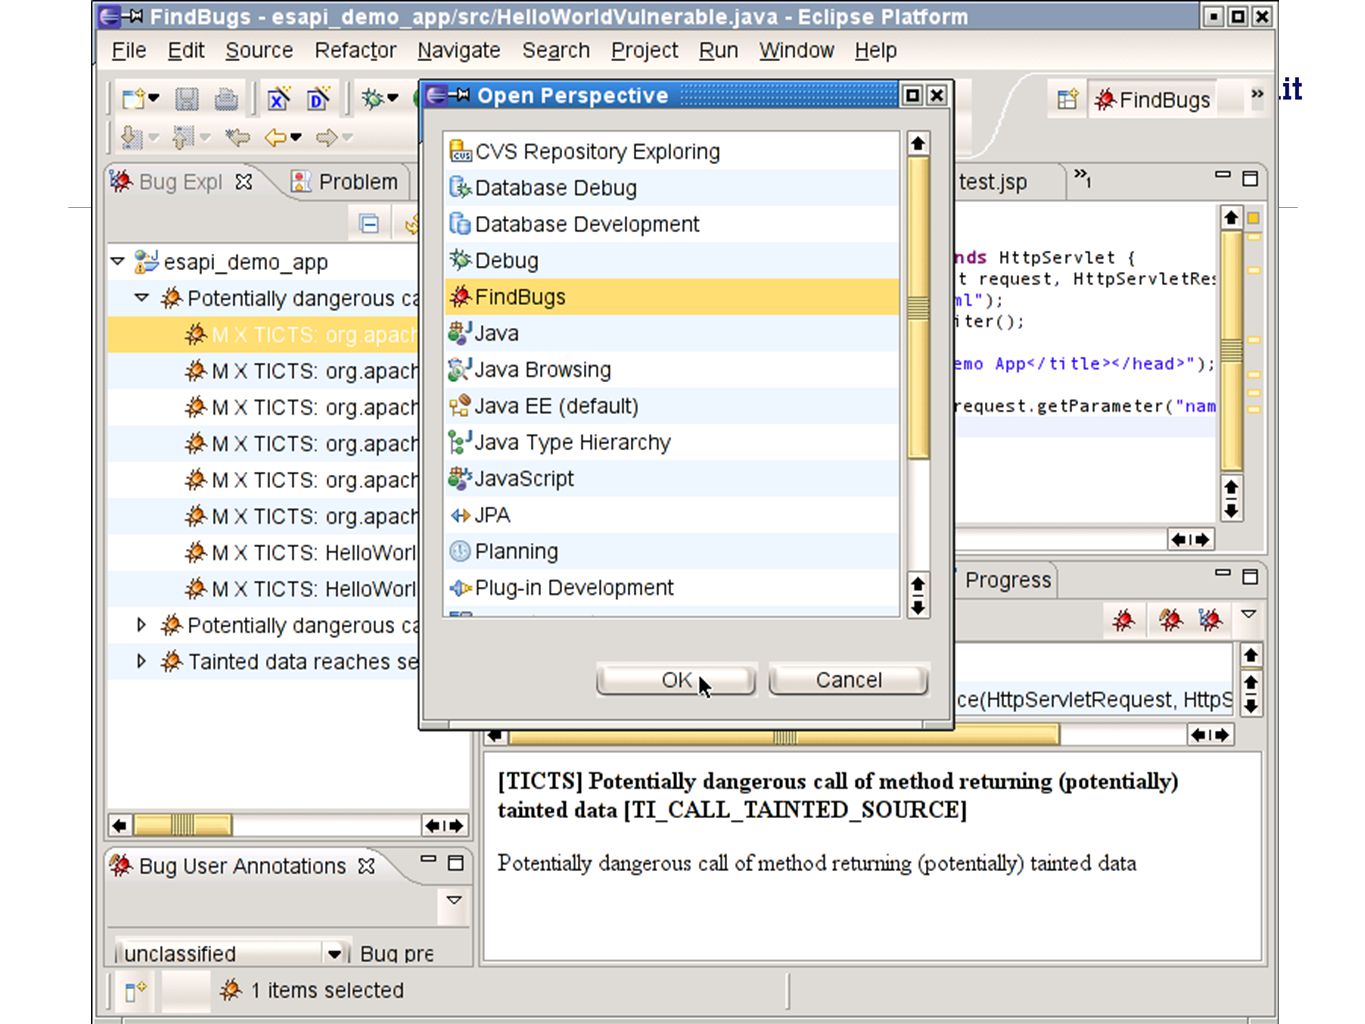The width and height of the screenshot is (1365, 1024).
Task: Click the yellow Back navigation arrow
Action: tap(276, 137)
